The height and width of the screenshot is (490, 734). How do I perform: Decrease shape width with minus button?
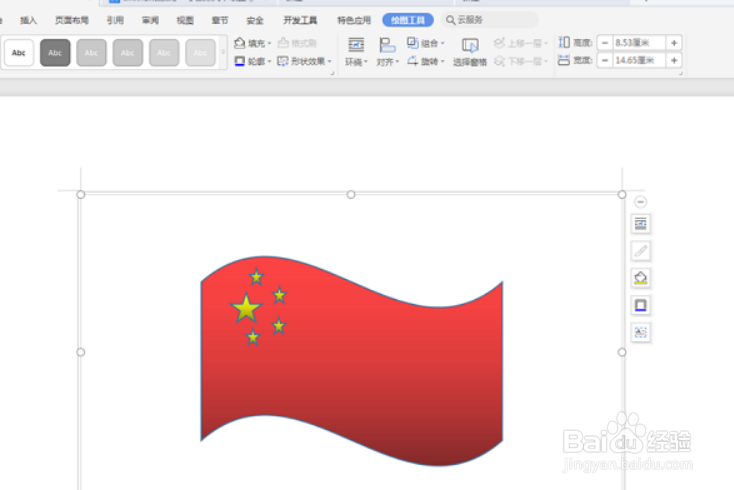[605, 60]
